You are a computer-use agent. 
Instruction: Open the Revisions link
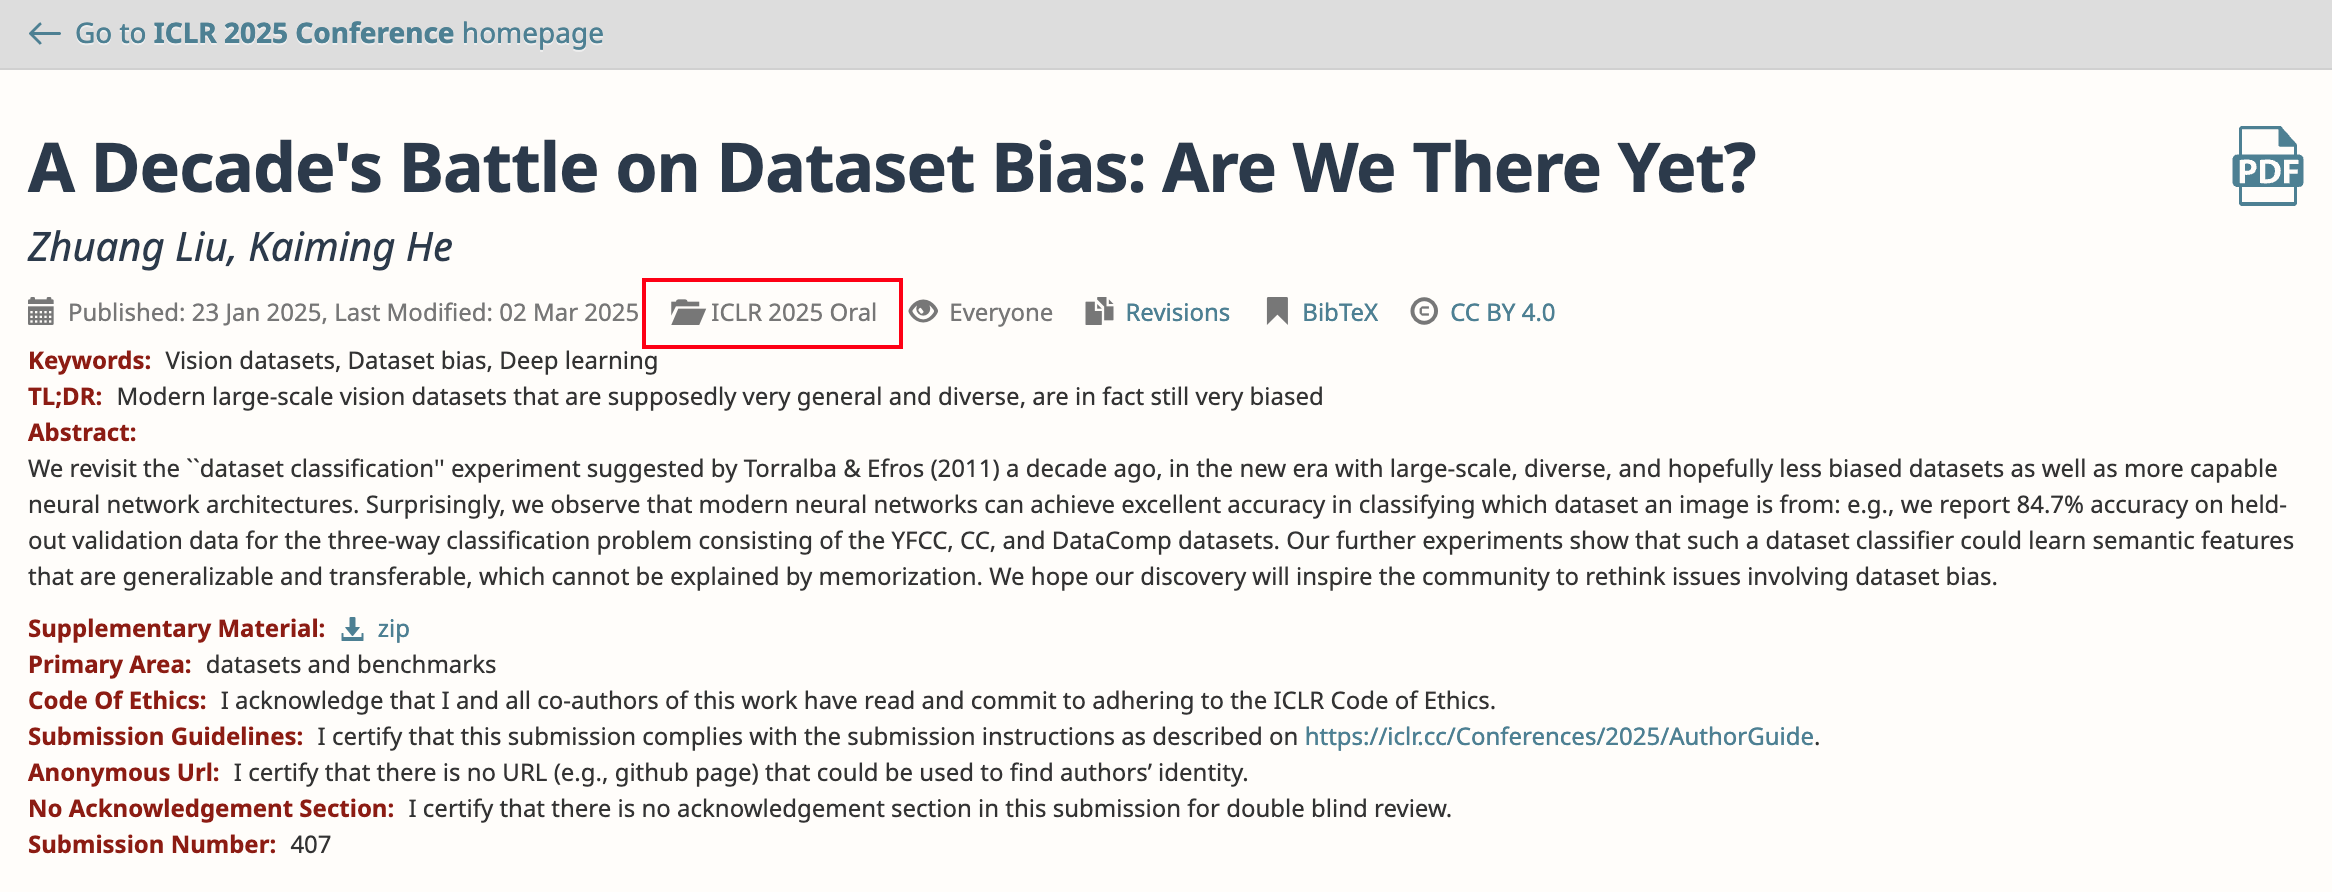click(1177, 313)
